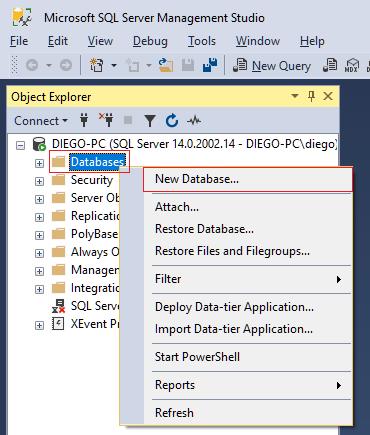Expand the Databases folder
This screenshot has width=370, height=435.
(39, 163)
